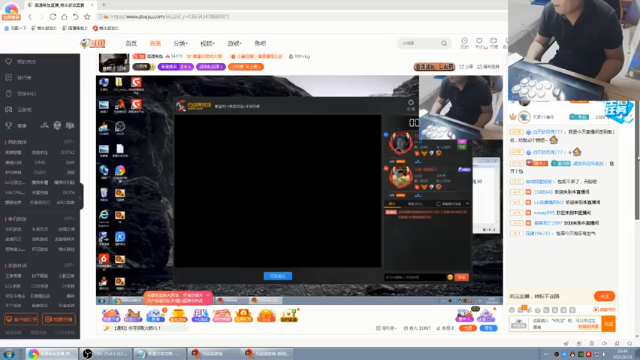Click the red bird app taskbar button
Viewport: 640px width, 360px height.
pos(213,353)
